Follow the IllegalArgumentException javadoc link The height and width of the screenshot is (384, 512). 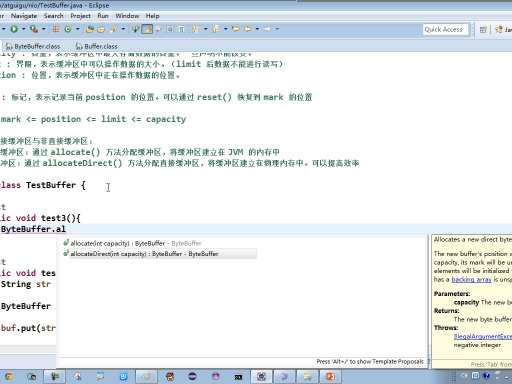tap(483, 337)
